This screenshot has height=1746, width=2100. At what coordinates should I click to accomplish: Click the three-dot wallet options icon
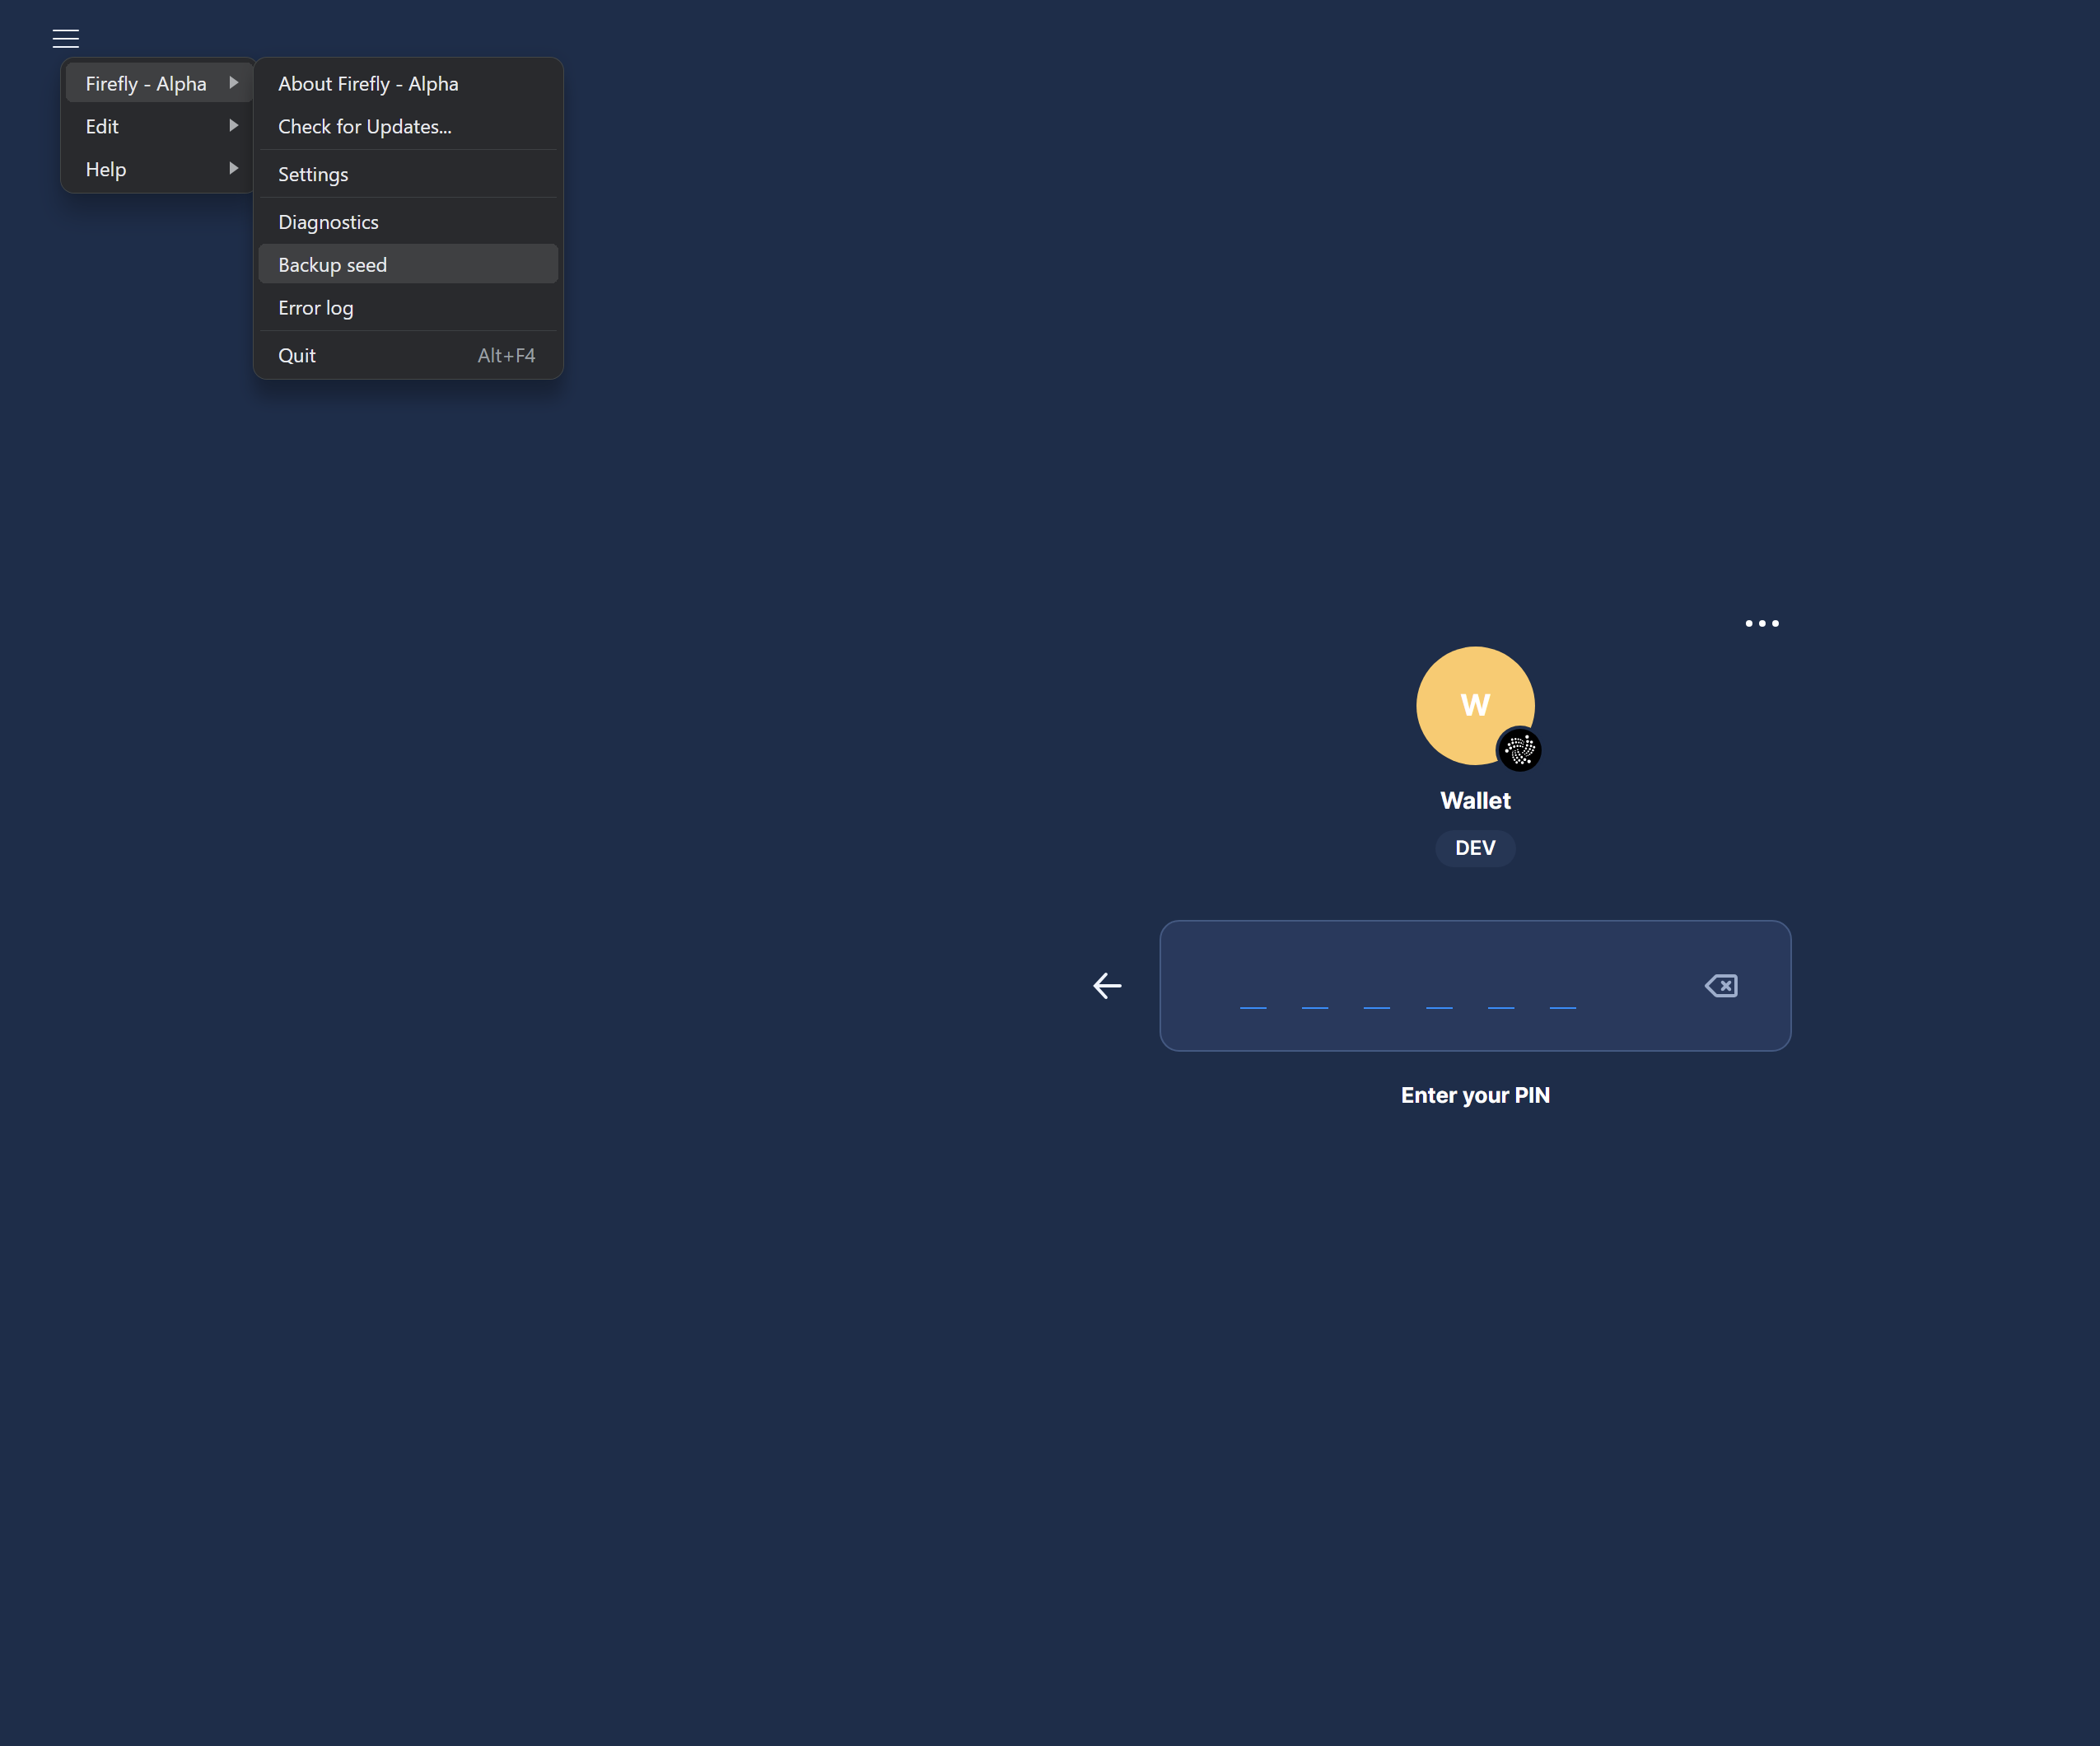1762,623
